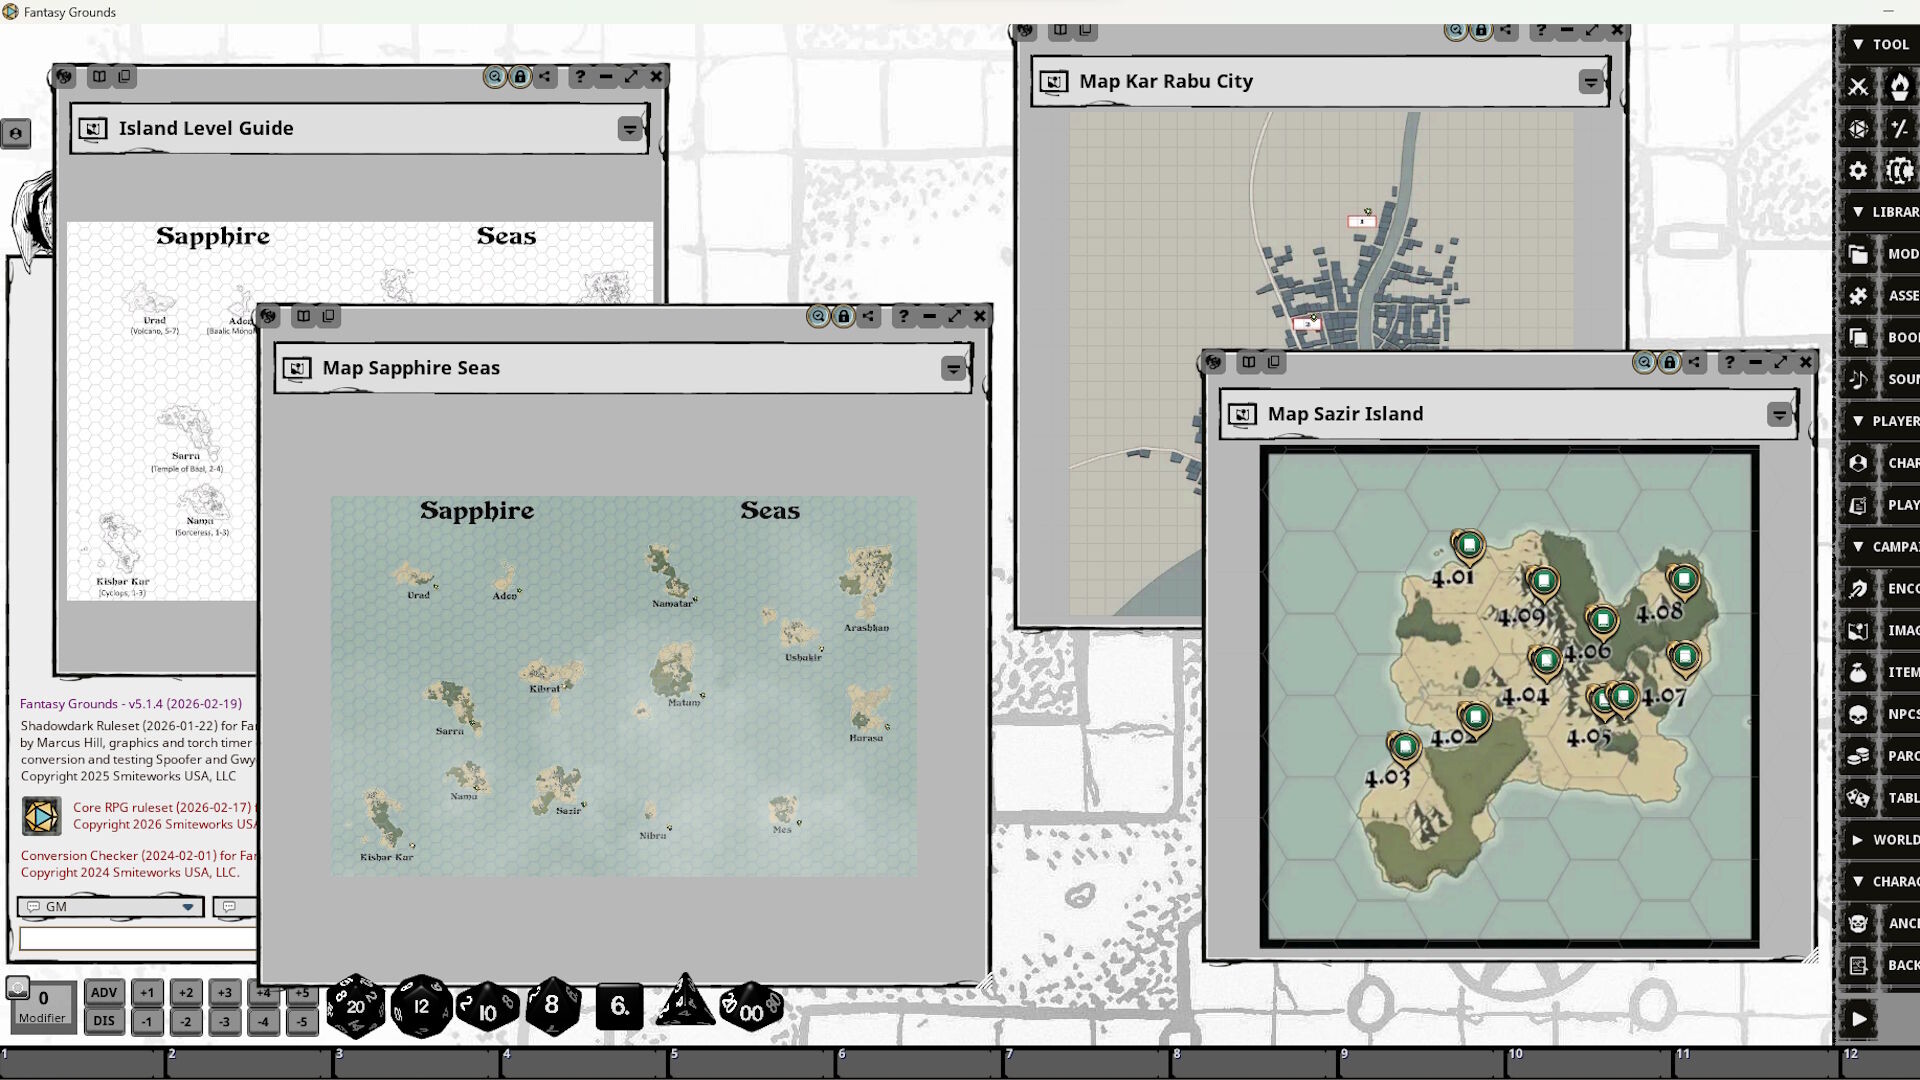Screen dimensions: 1920x1080
Task: Open the Images panel in the sidebar
Action: 1859,631
